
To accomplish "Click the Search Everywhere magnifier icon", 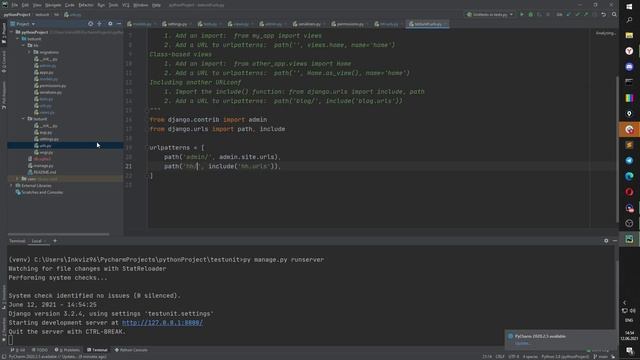I will point(614,14).
